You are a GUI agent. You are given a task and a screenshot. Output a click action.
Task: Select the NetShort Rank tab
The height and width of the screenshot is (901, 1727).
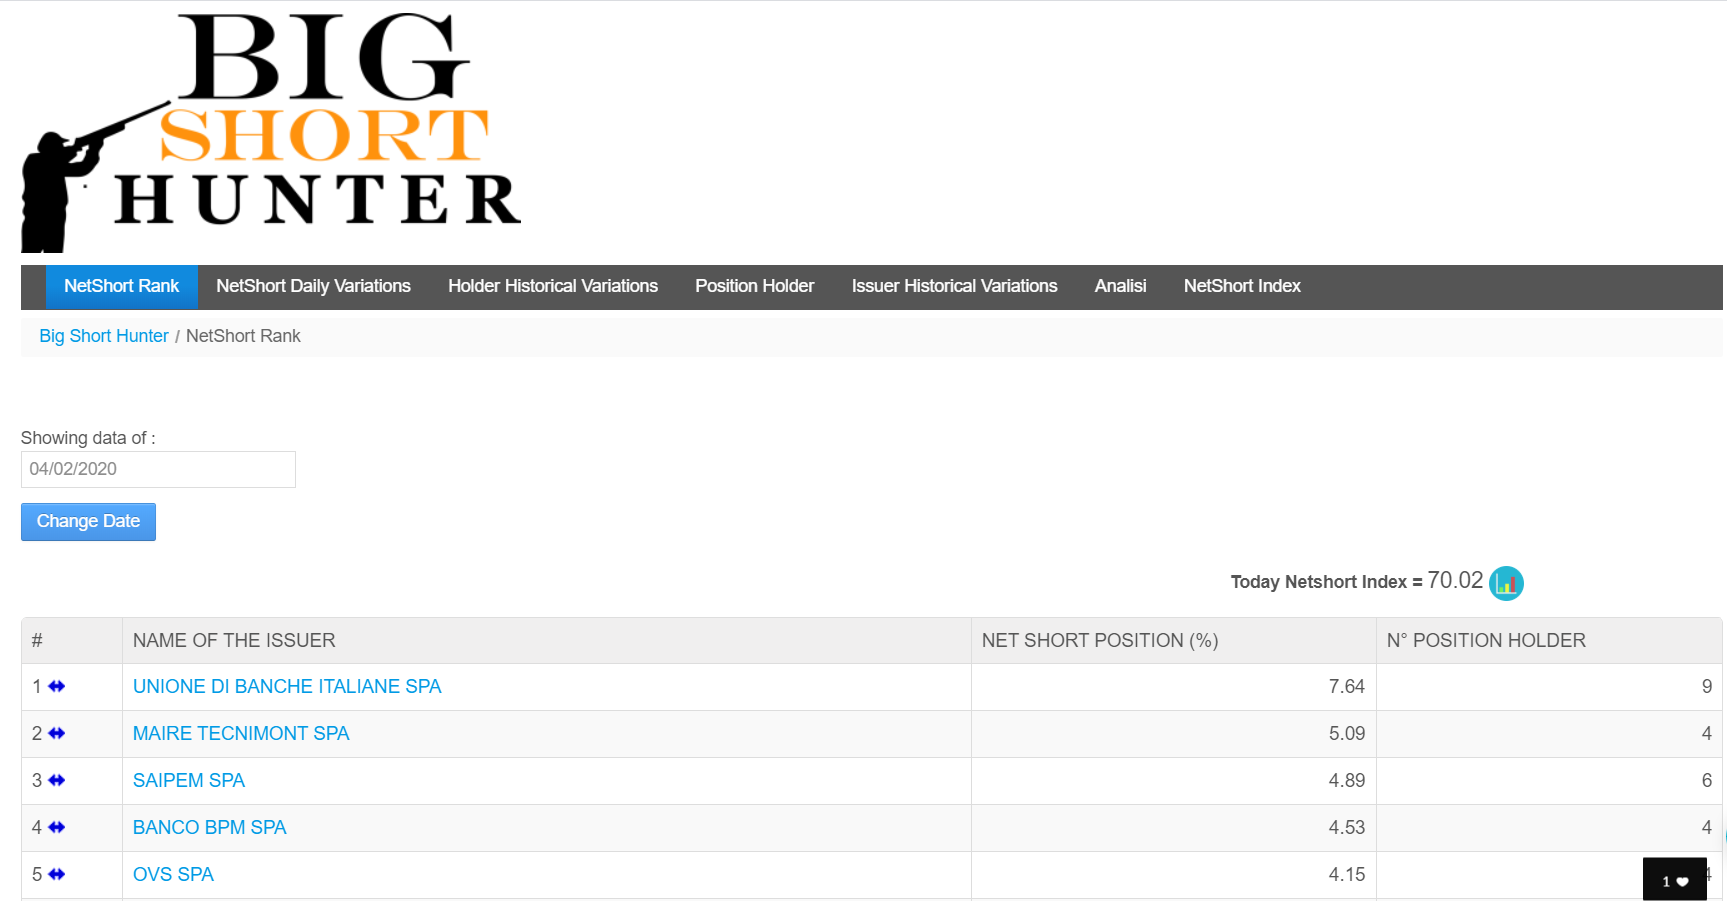(121, 287)
